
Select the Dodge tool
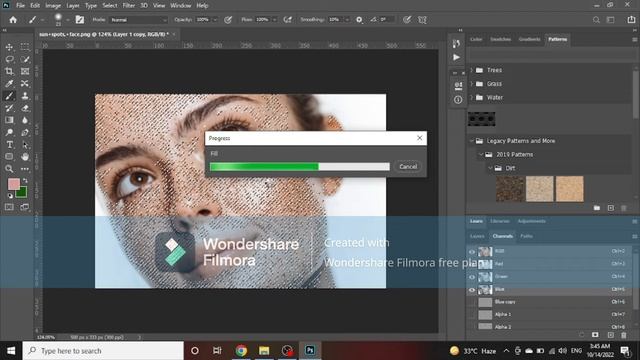point(9,132)
